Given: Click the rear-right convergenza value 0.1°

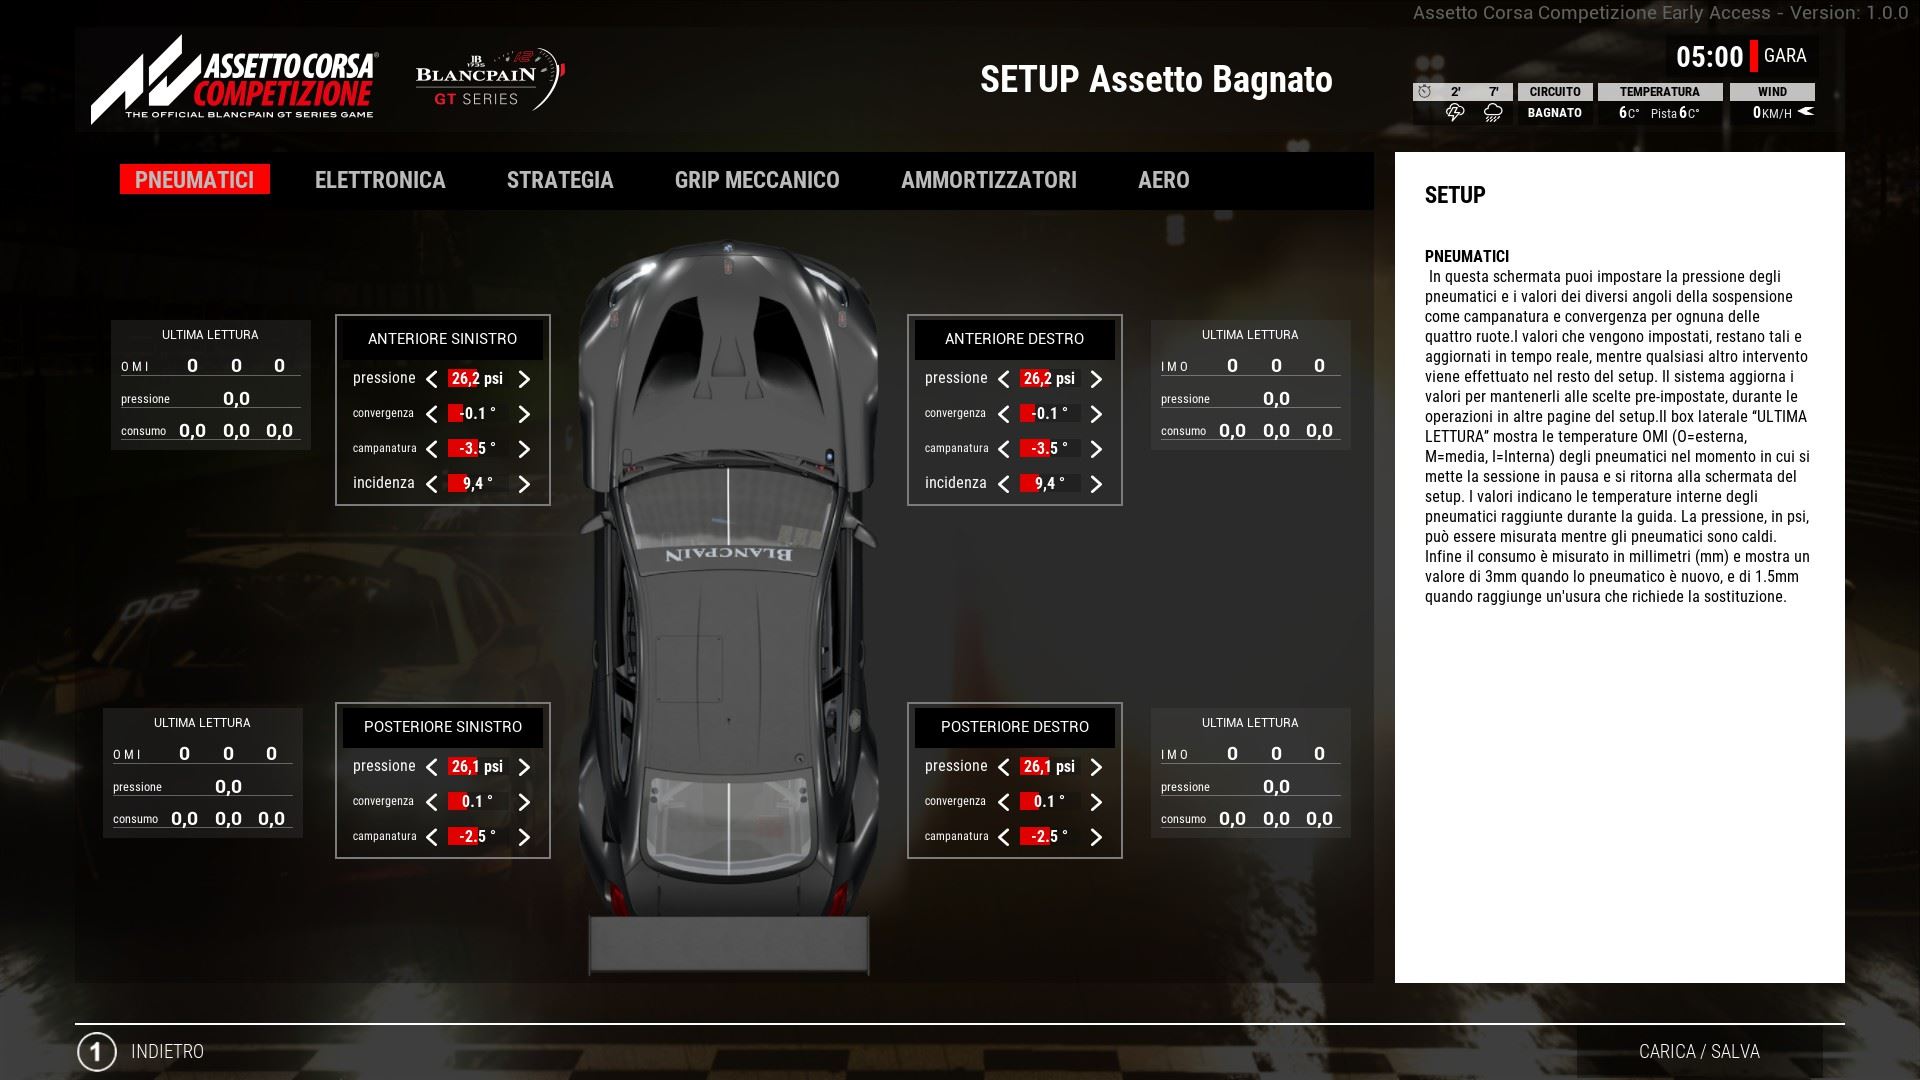Looking at the screenshot, I should (x=1049, y=802).
